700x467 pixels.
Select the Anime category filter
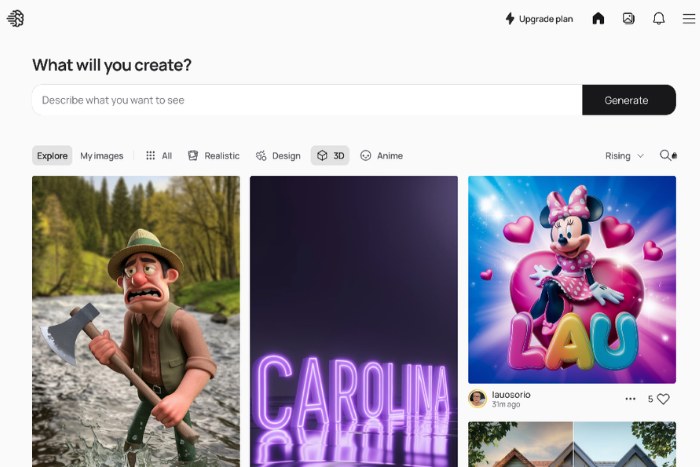(381, 155)
